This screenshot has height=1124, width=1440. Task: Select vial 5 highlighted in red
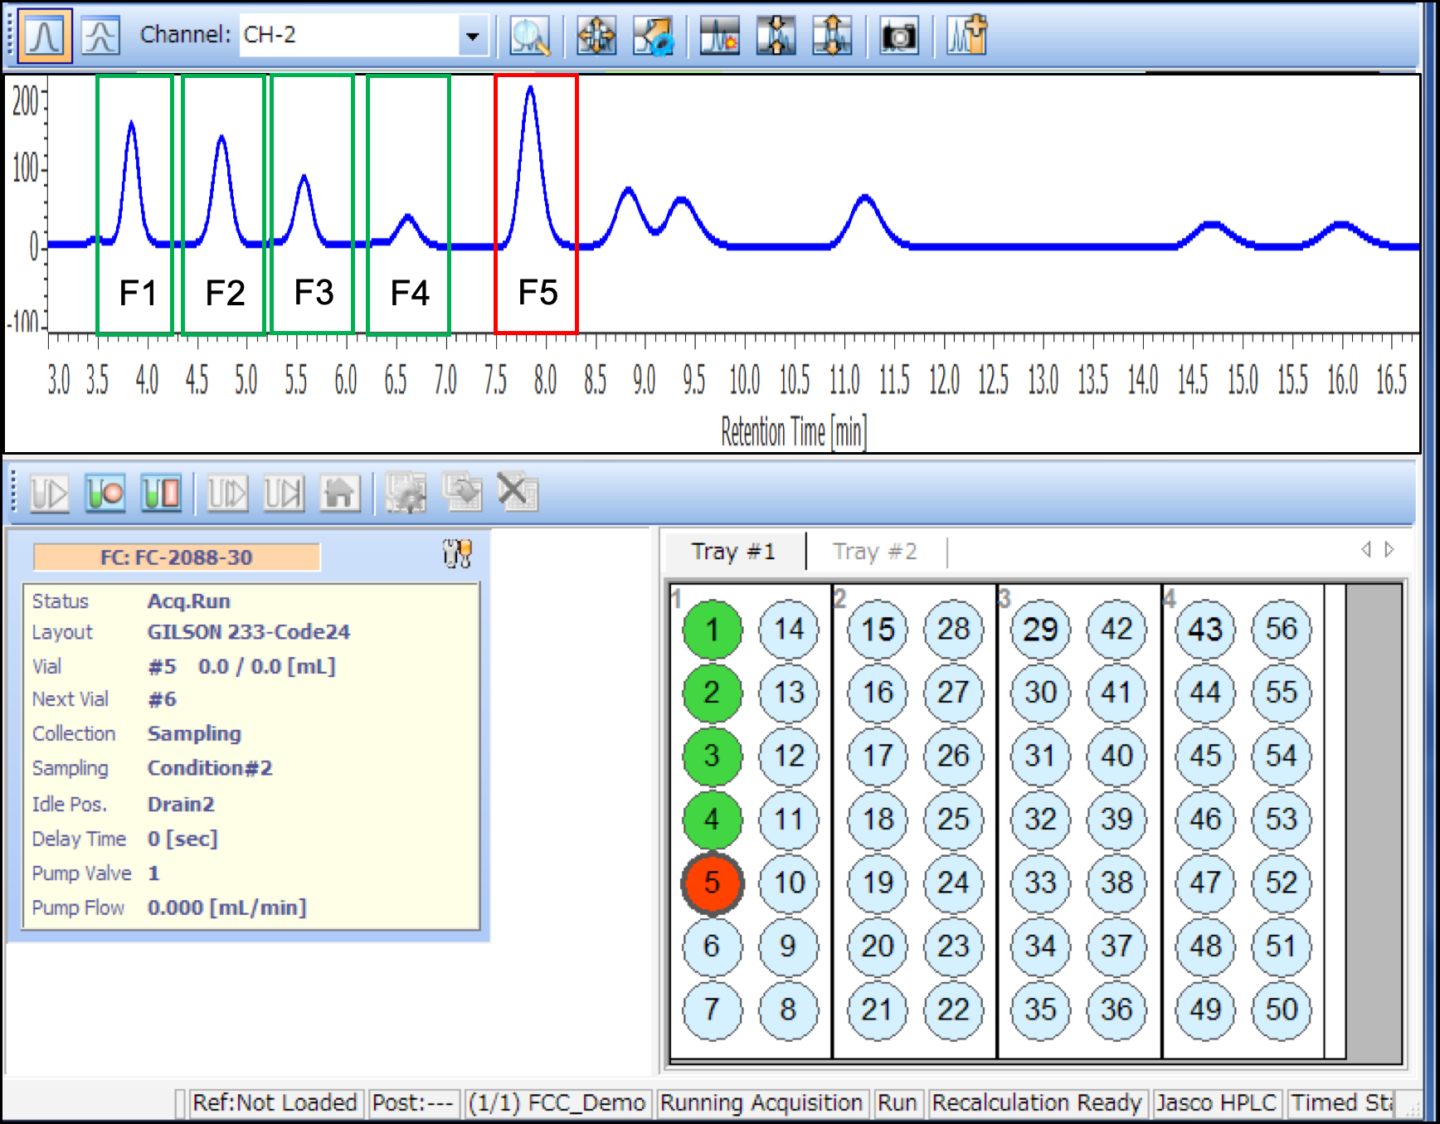click(x=712, y=883)
